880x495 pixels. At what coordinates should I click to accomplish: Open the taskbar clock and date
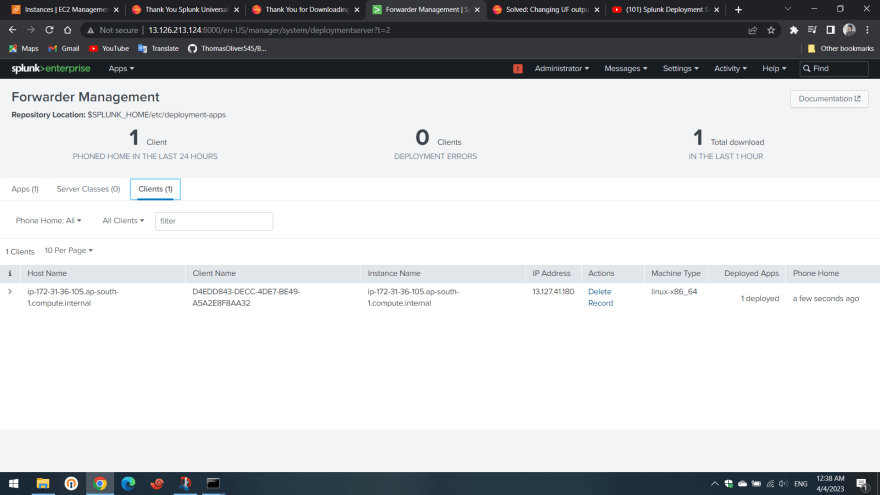pos(830,484)
